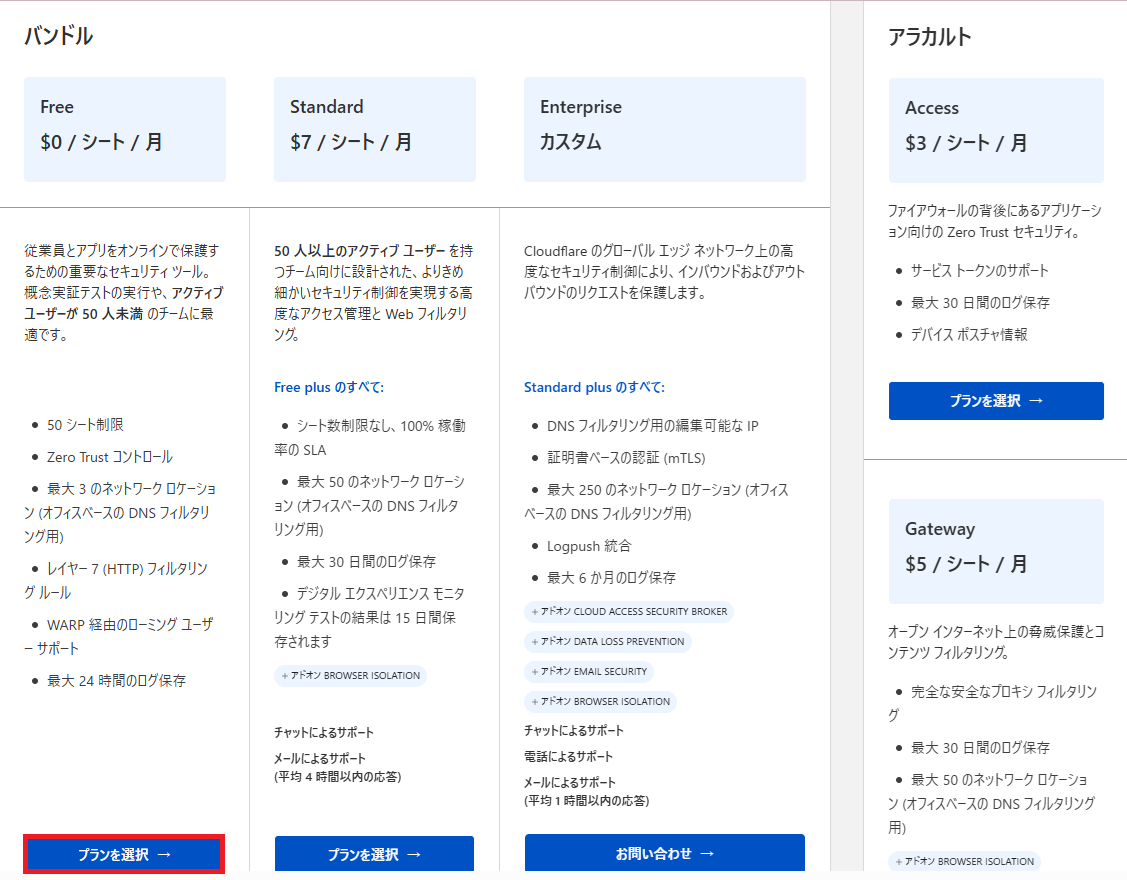The height and width of the screenshot is (880, 1127).
Task: Click the Gateway $5 plan header card
Action: pyautogui.click(x=996, y=551)
